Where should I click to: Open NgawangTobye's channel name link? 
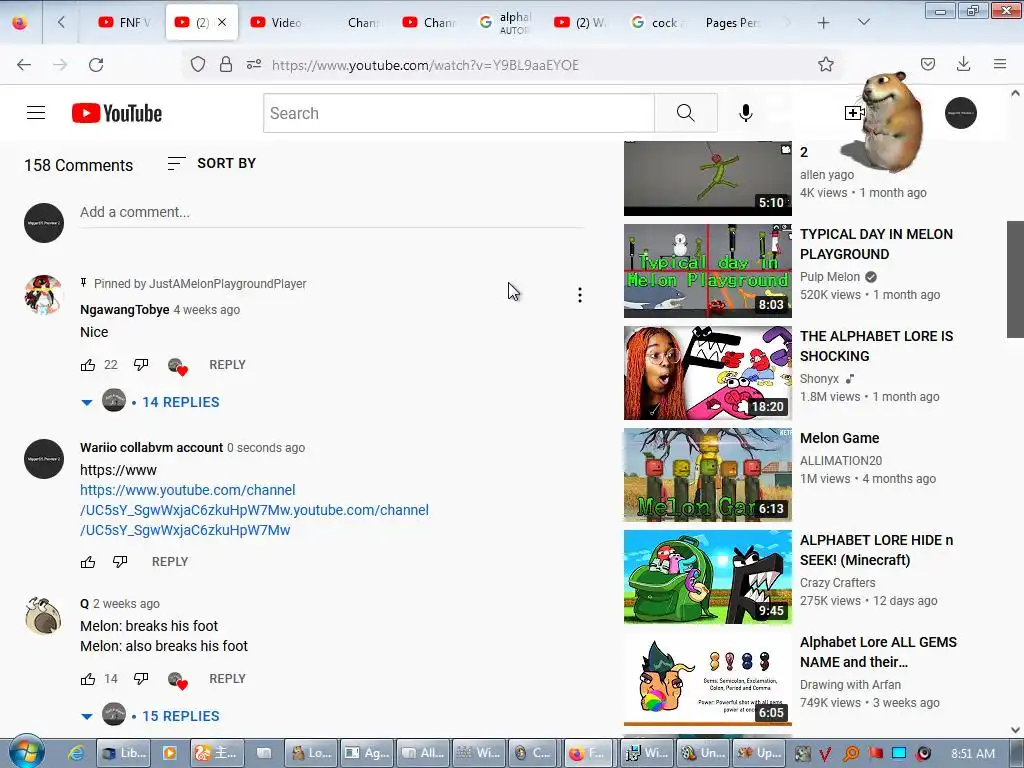coord(125,310)
